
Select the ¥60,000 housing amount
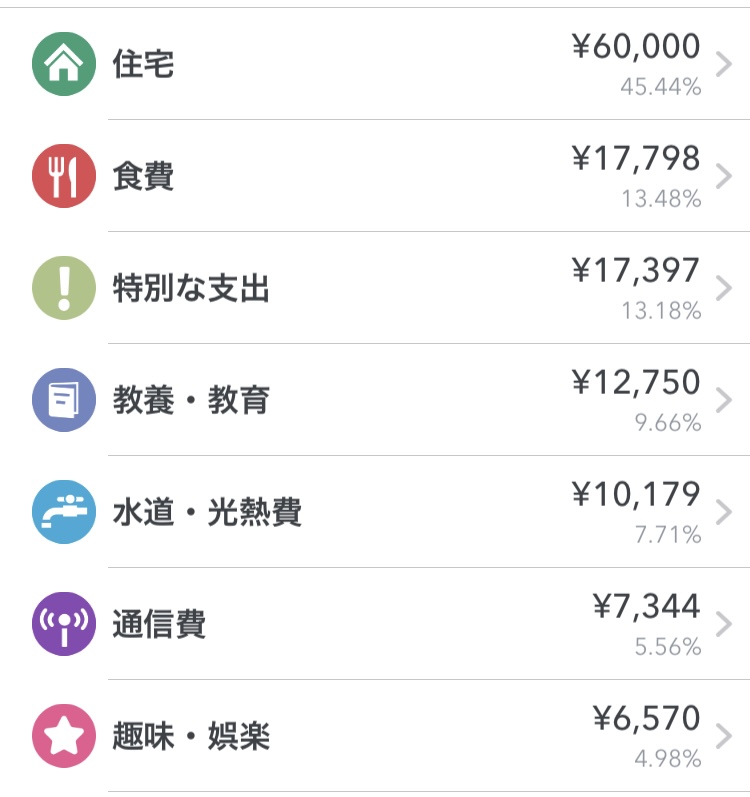coord(636,47)
